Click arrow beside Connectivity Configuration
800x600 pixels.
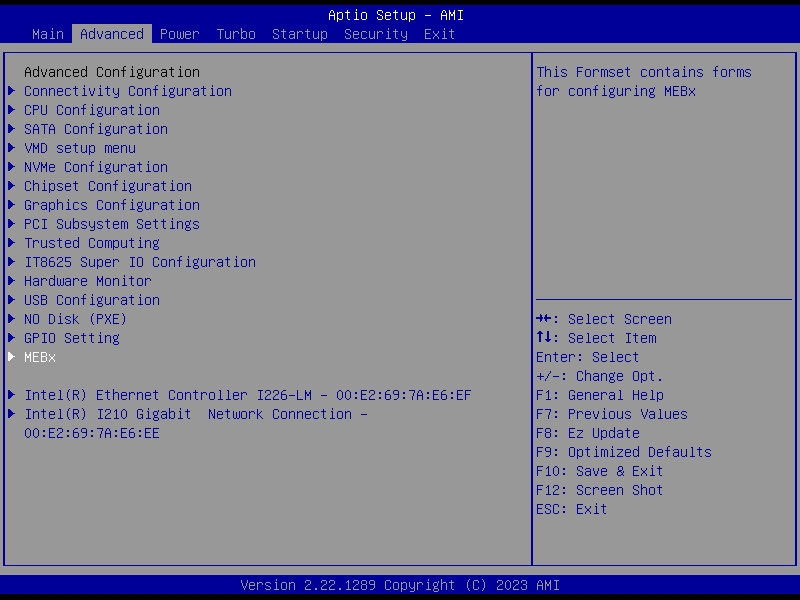(12, 91)
